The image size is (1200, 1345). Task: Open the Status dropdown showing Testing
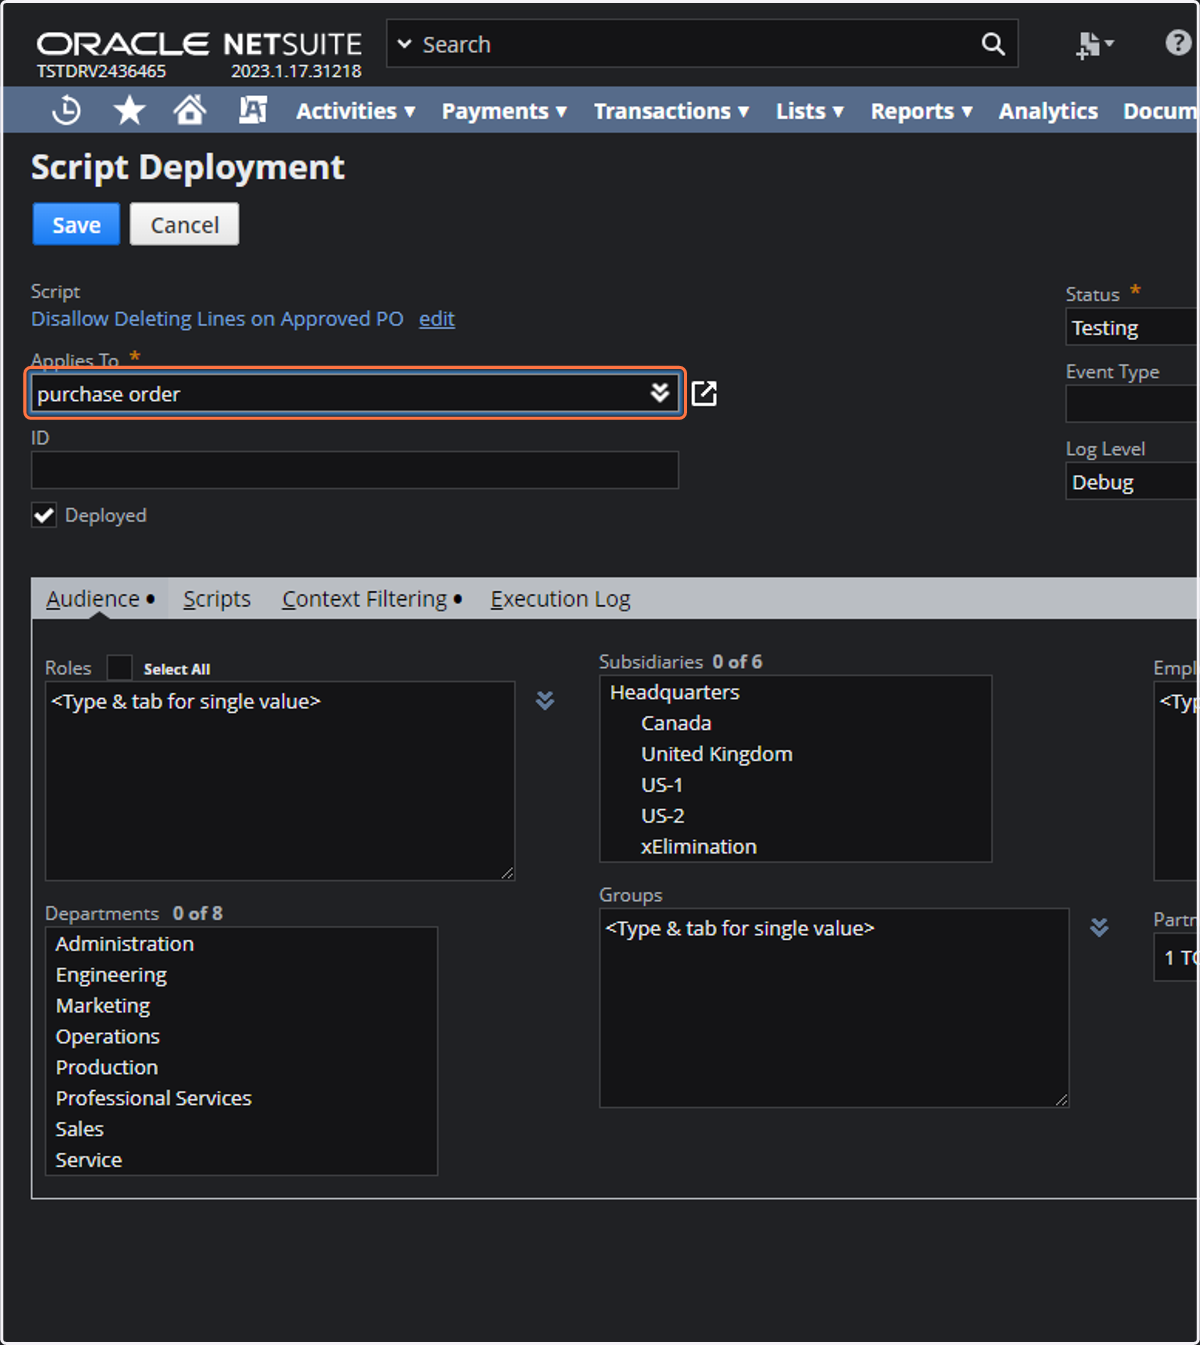click(x=1132, y=327)
